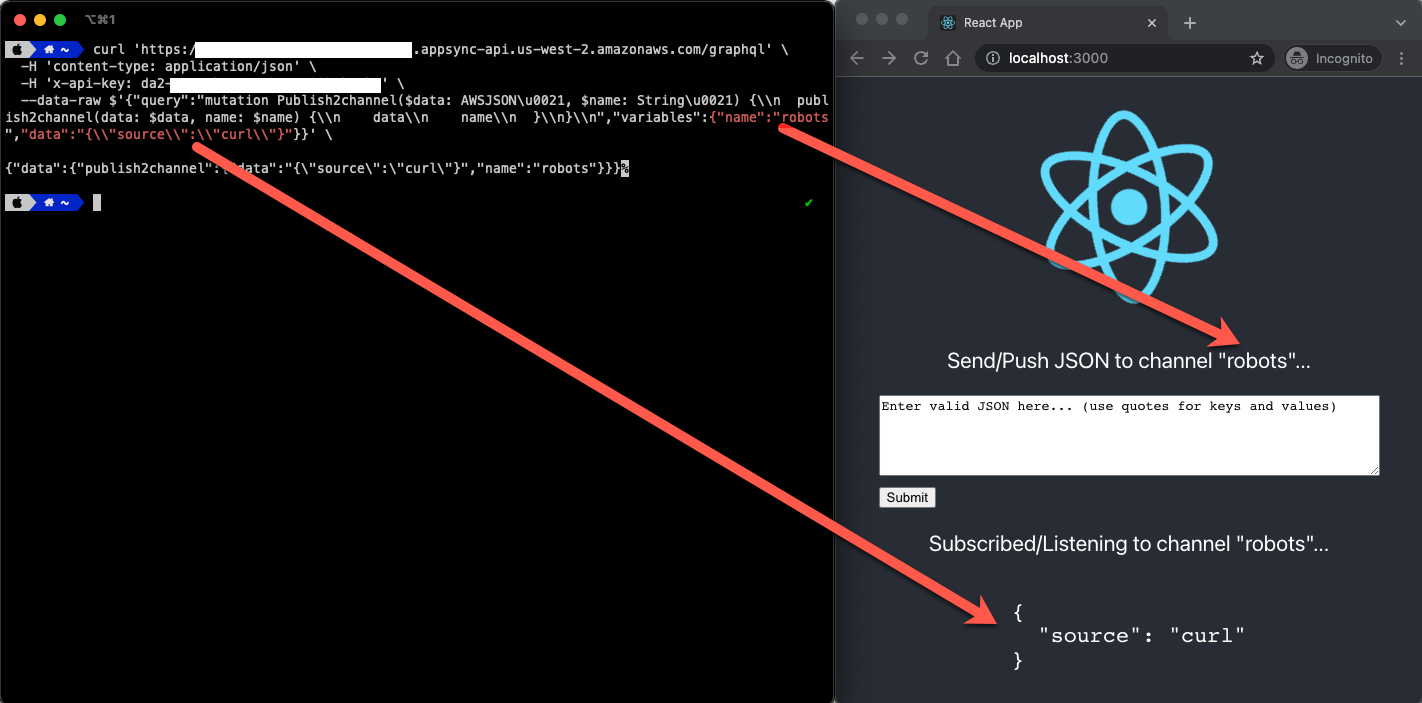Click the terminal cursor at the bottom prompt
Viewport: 1422px width, 703px height.
97,203
